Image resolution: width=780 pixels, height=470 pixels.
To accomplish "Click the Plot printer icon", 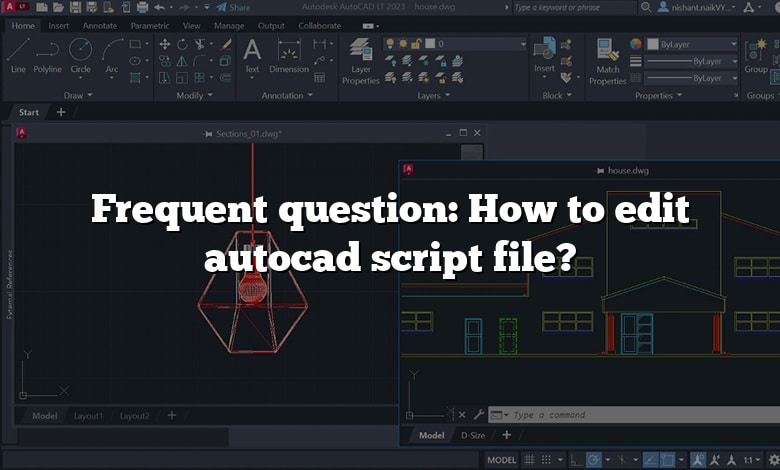I will 142,7.
